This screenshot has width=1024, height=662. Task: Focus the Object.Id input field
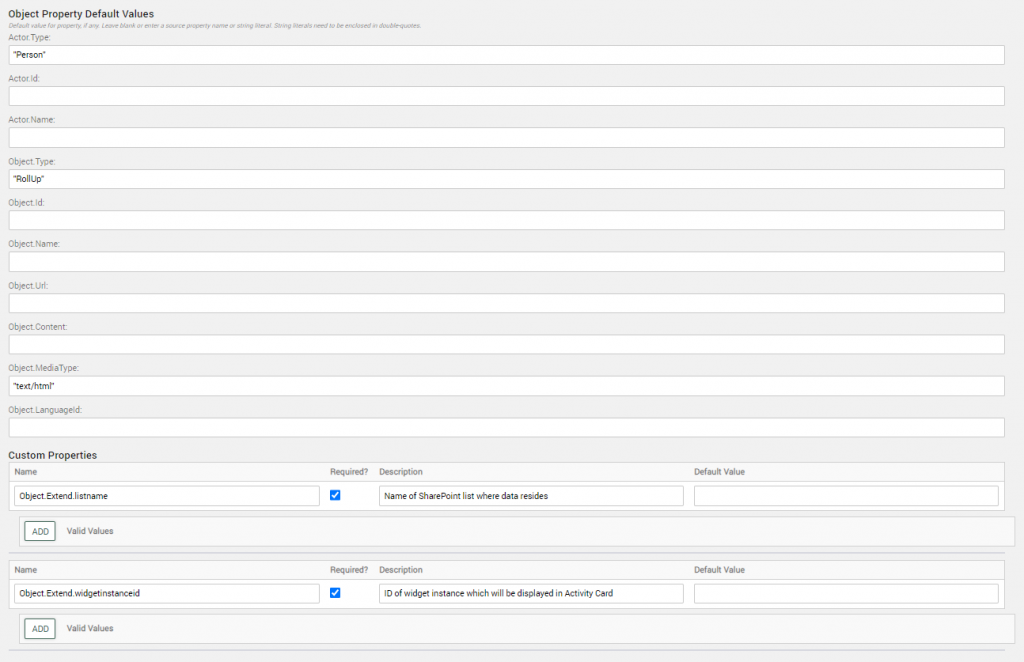[x=506, y=220]
